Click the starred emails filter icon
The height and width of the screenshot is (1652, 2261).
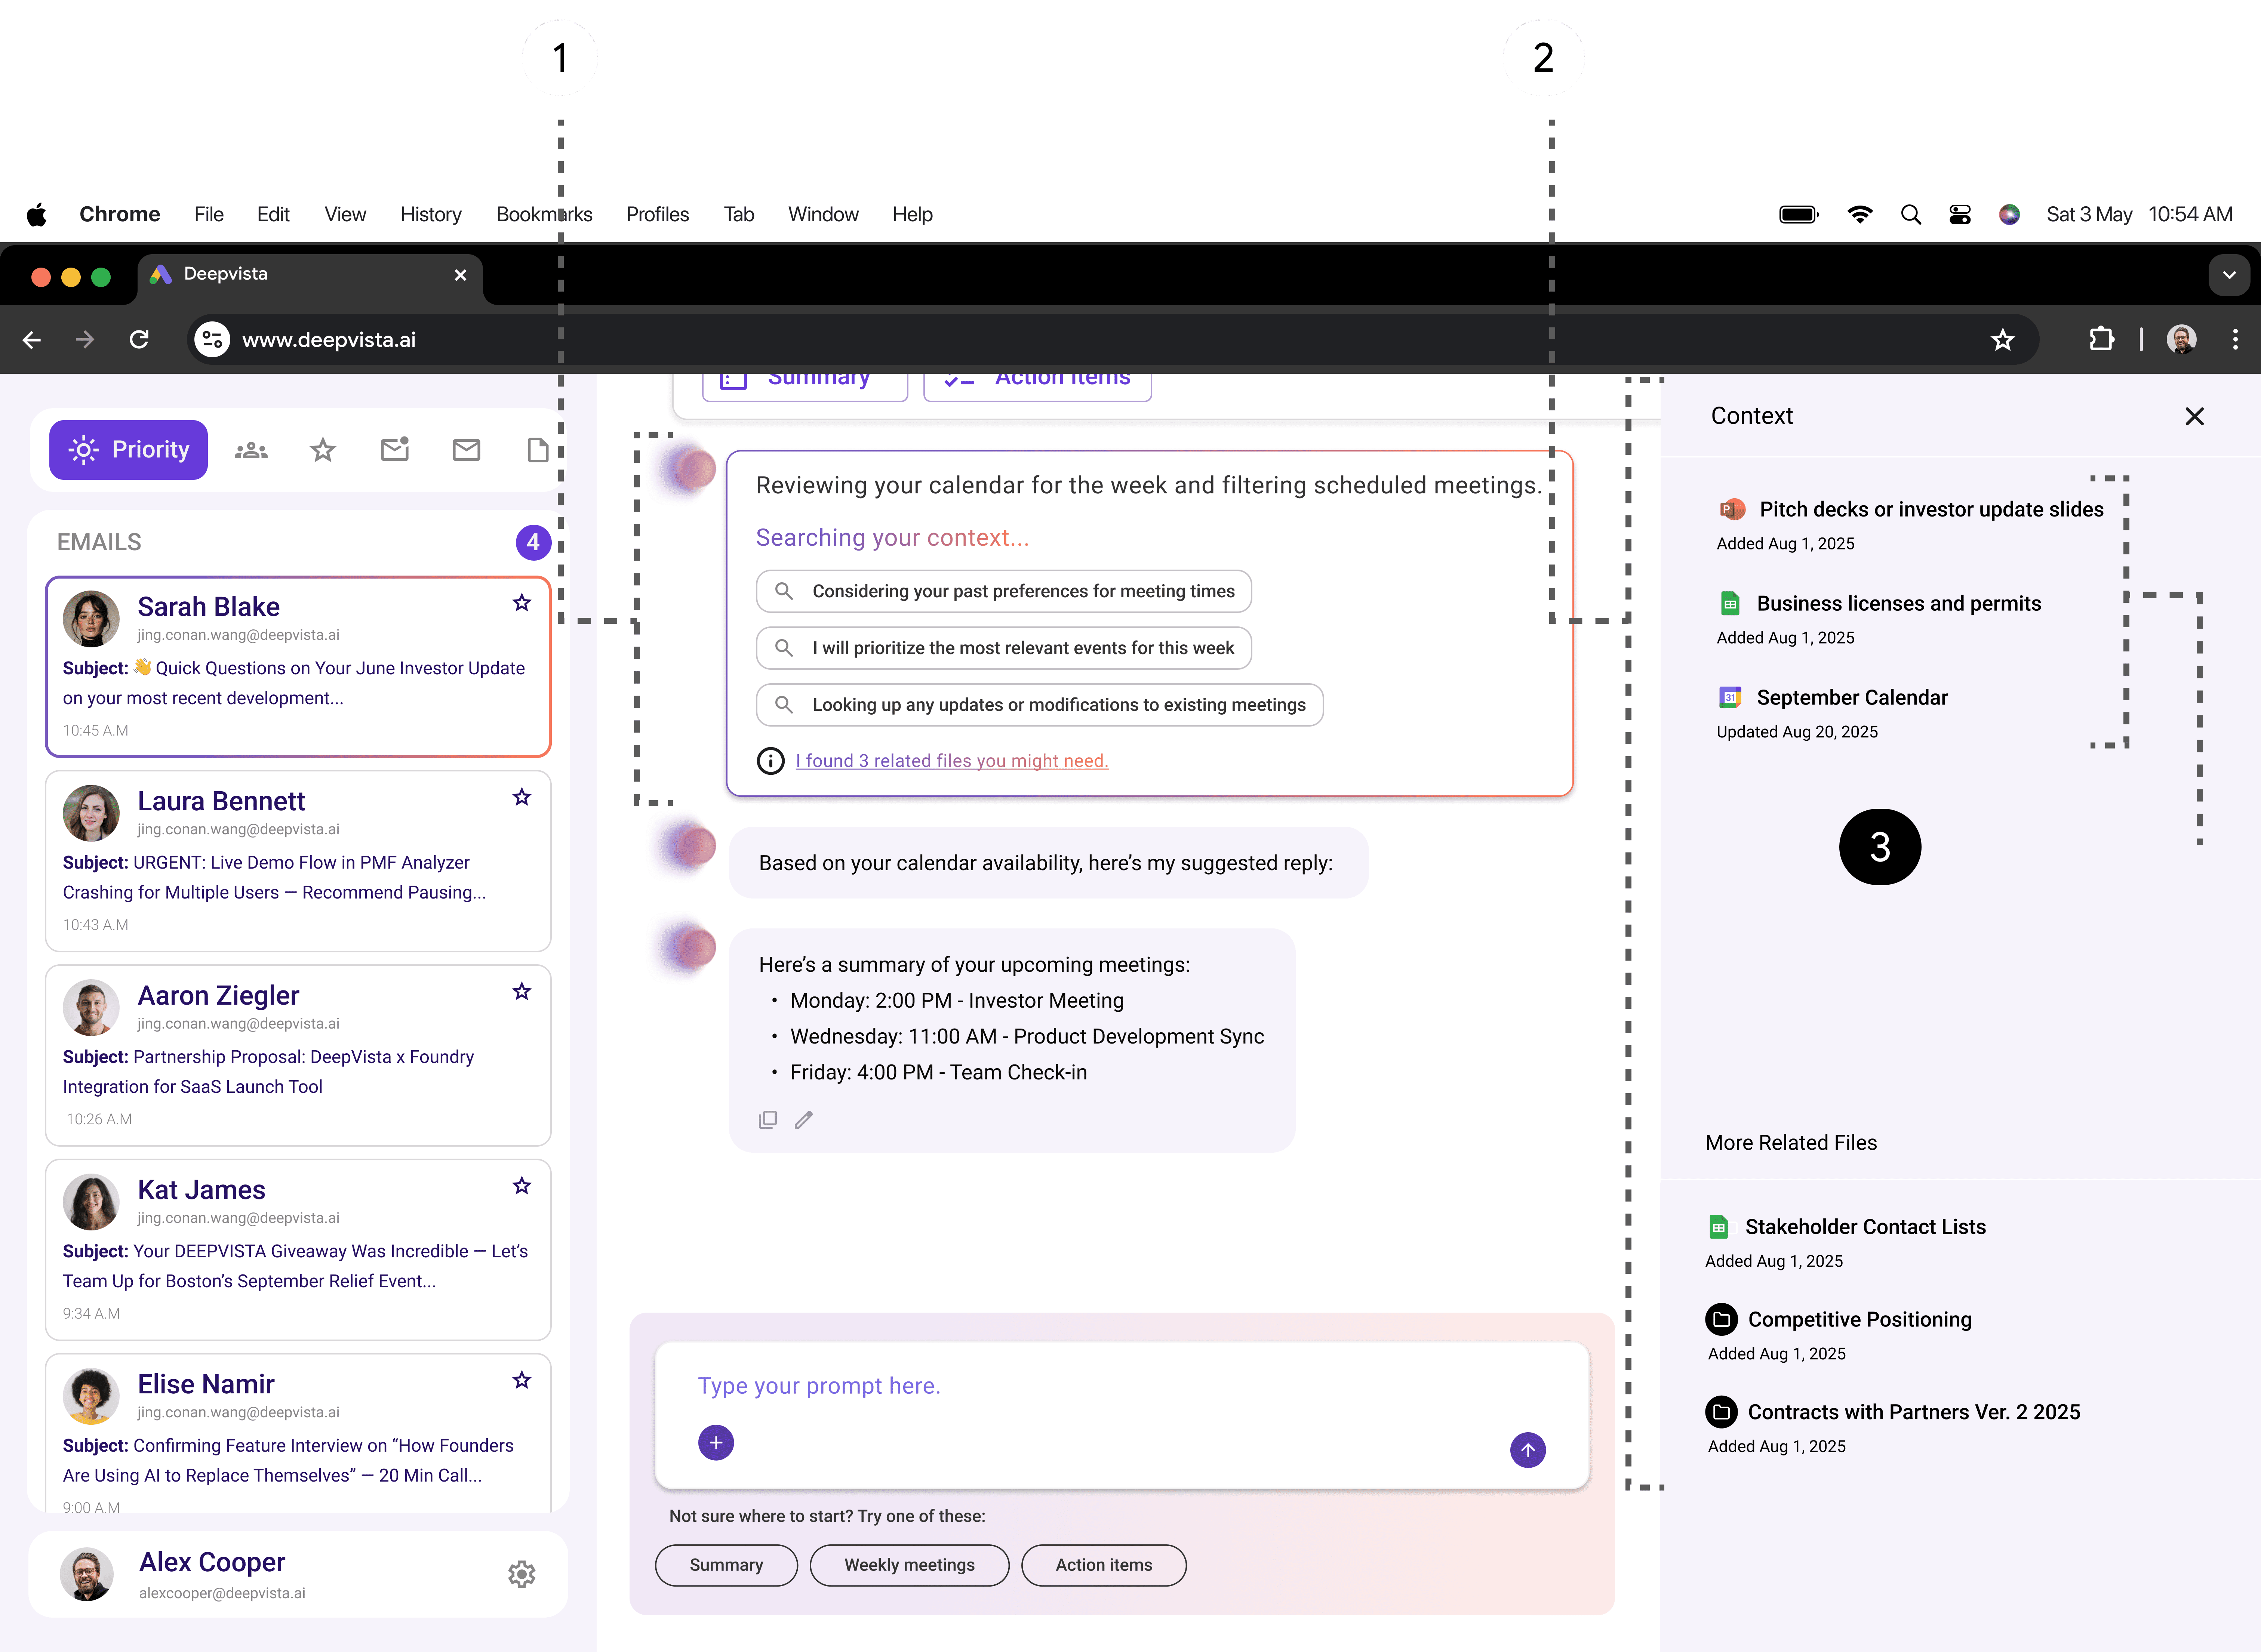pyautogui.click(x=322, y=450)
